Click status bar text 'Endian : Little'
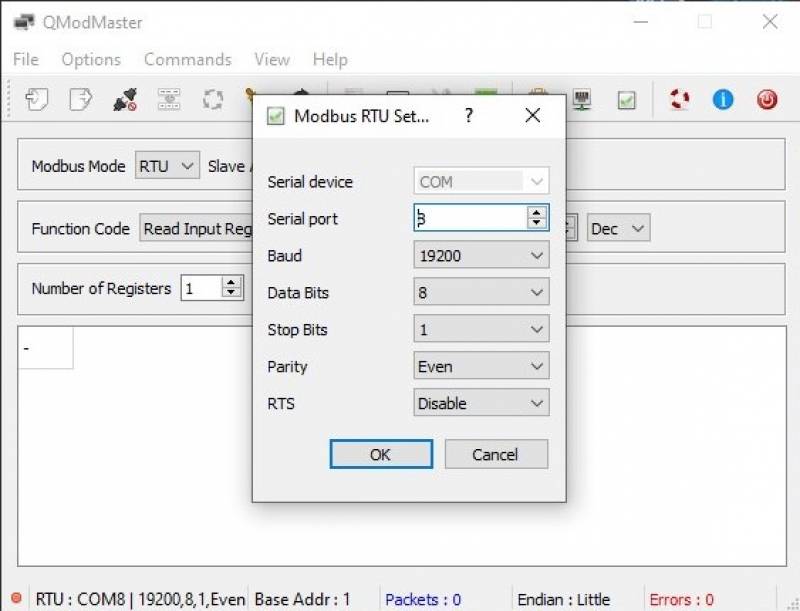 point(564,599)
